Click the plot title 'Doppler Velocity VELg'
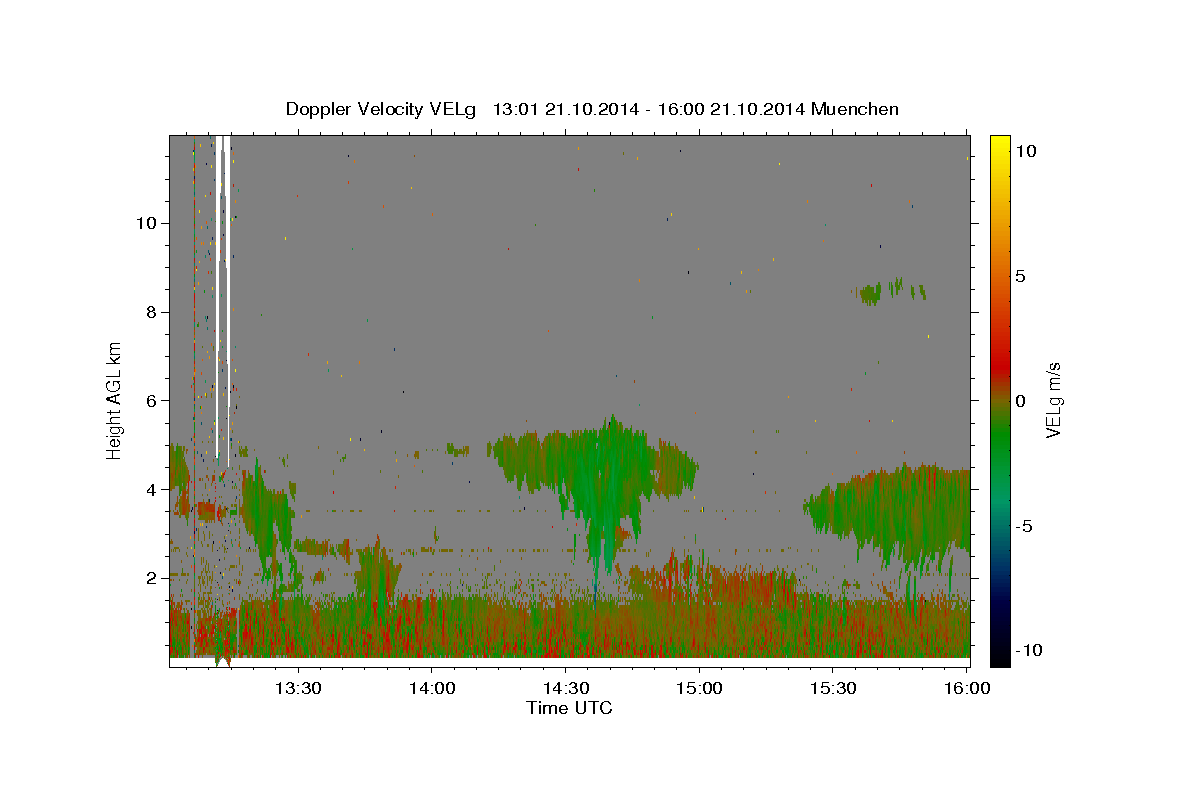Image resolution: width=1200 pixels, height=800 pixels. (383, 109)
